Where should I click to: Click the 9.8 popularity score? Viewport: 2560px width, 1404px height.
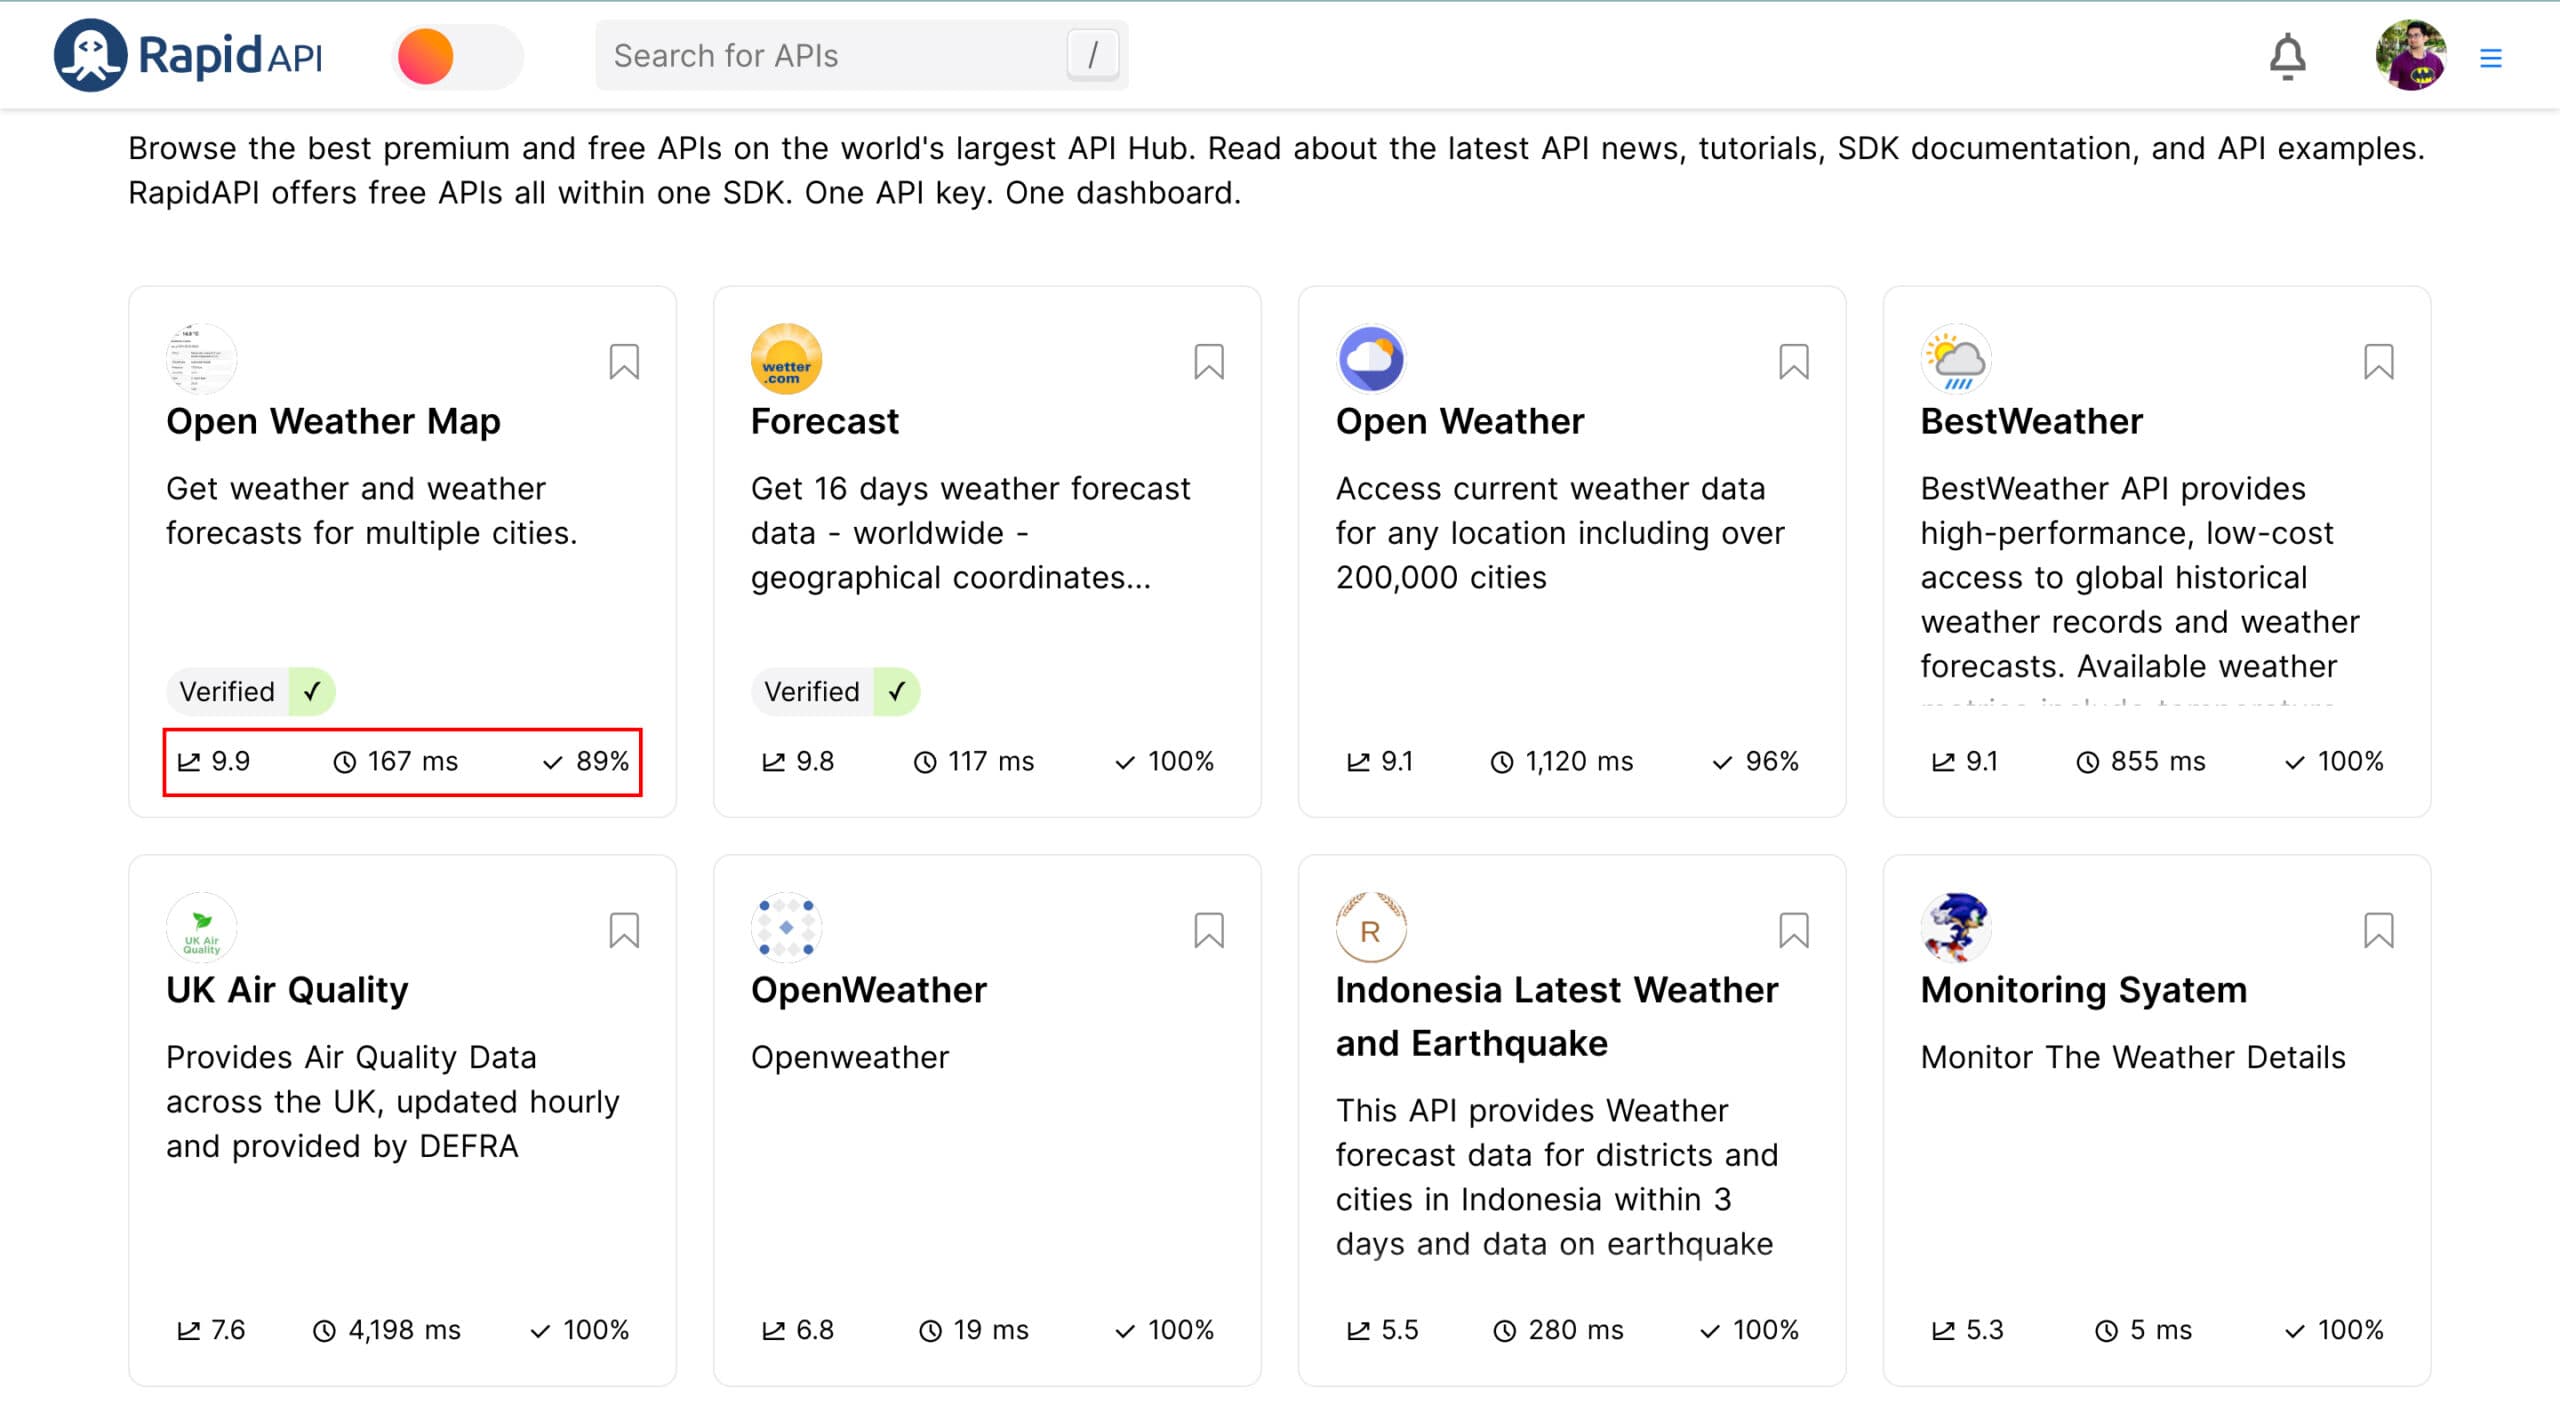pyautogui.click(x=798, y=761)
